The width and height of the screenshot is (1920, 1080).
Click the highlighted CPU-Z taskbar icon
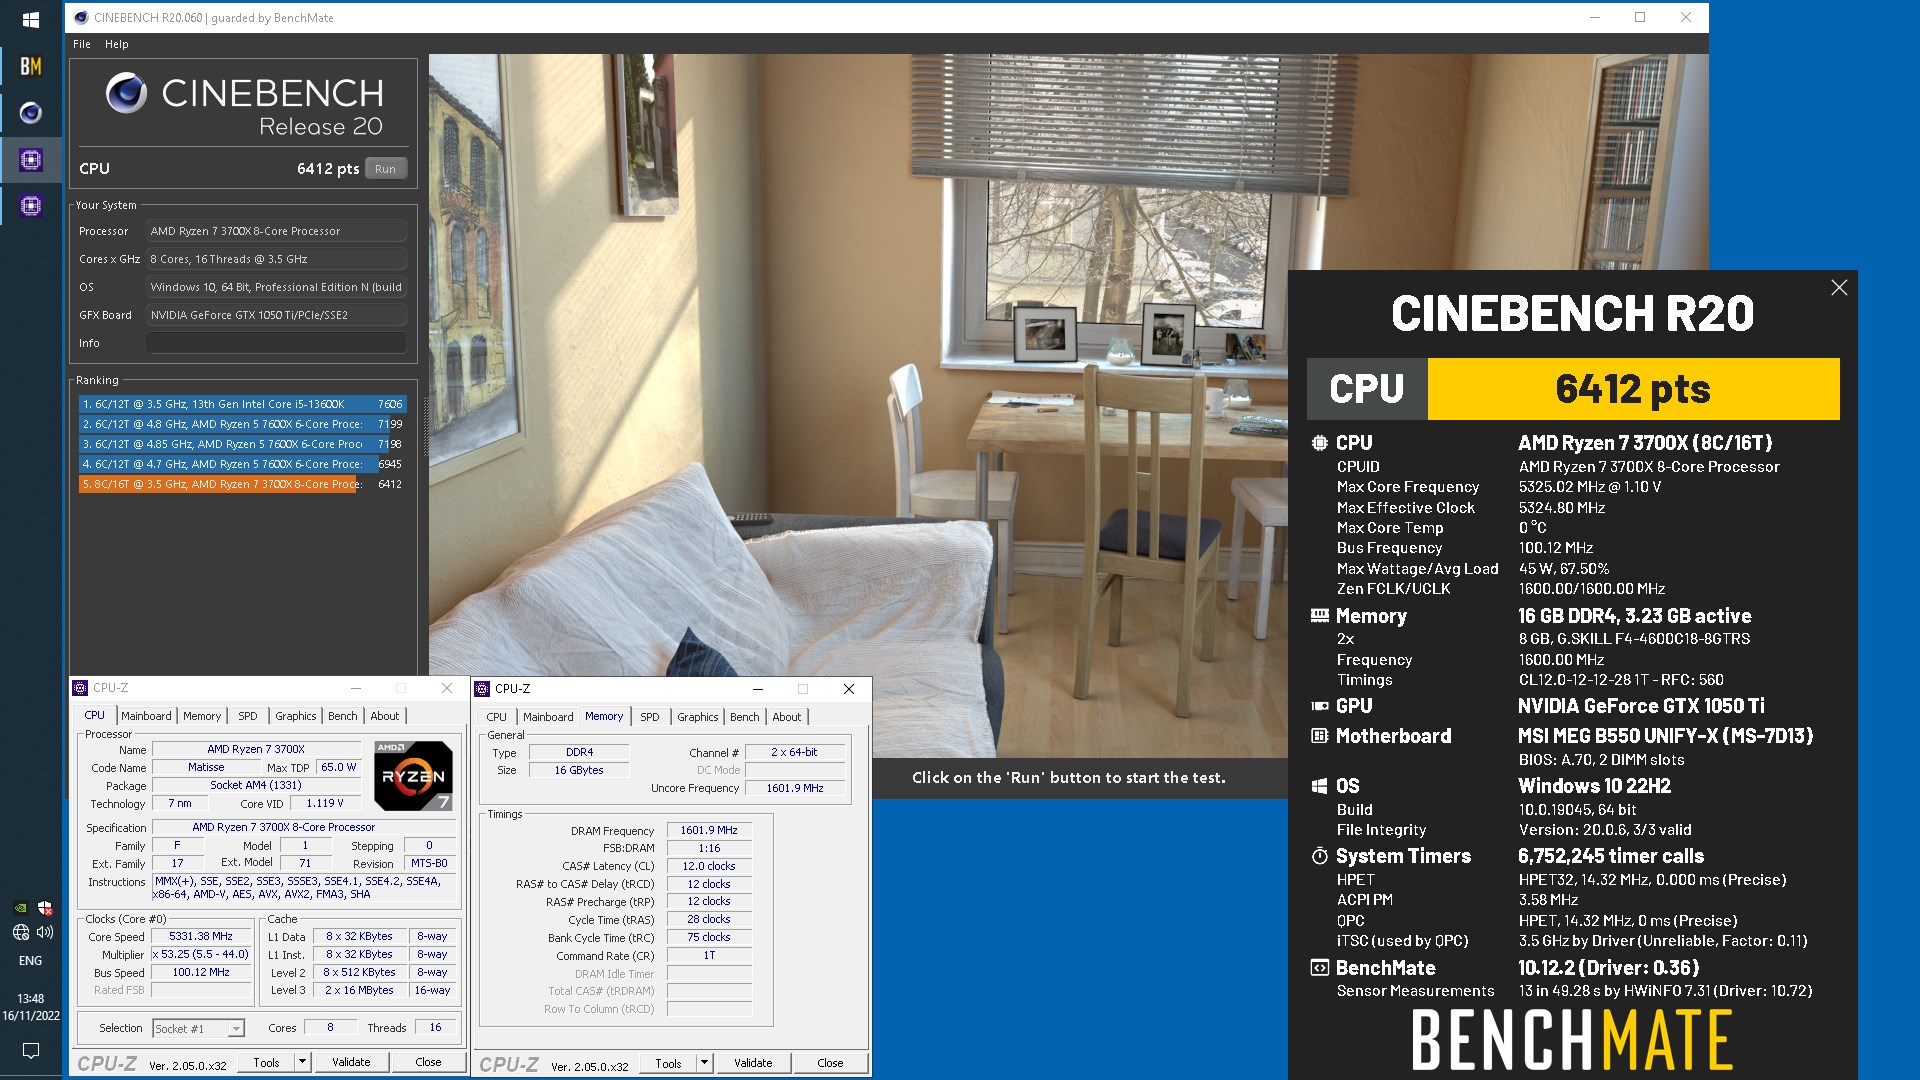click(x=31, y=159)
